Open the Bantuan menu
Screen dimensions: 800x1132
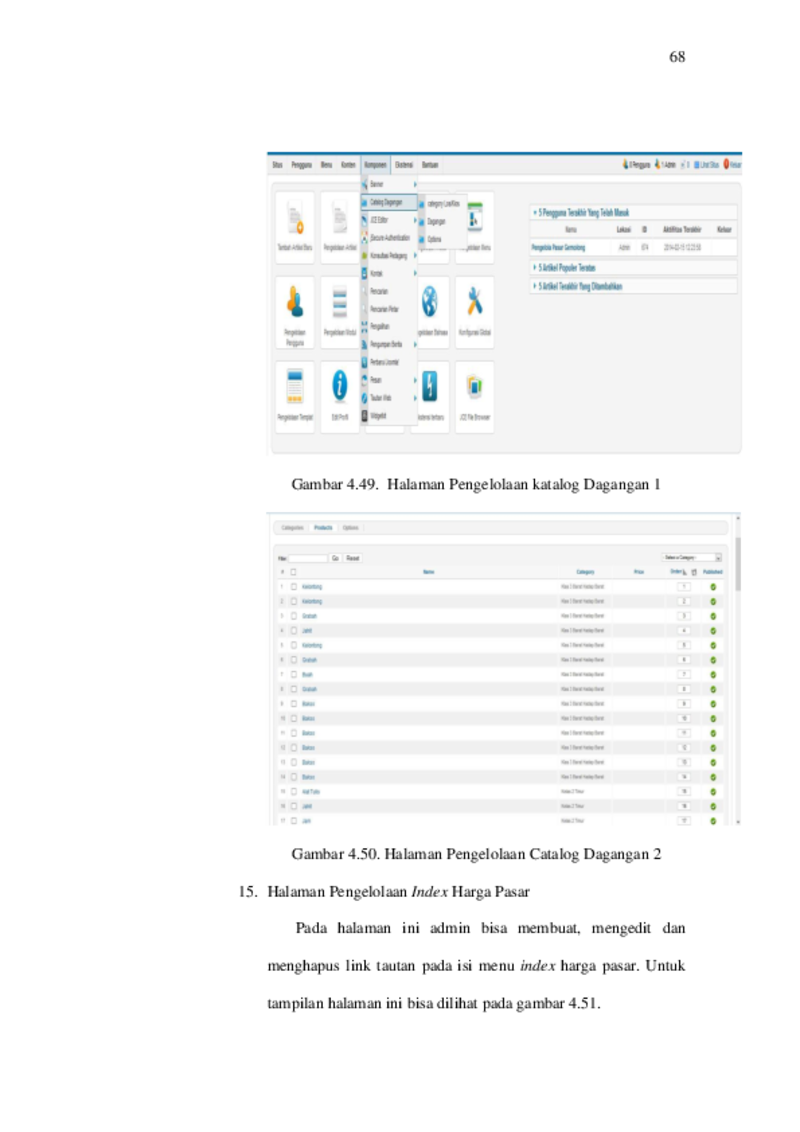[430, 165]
